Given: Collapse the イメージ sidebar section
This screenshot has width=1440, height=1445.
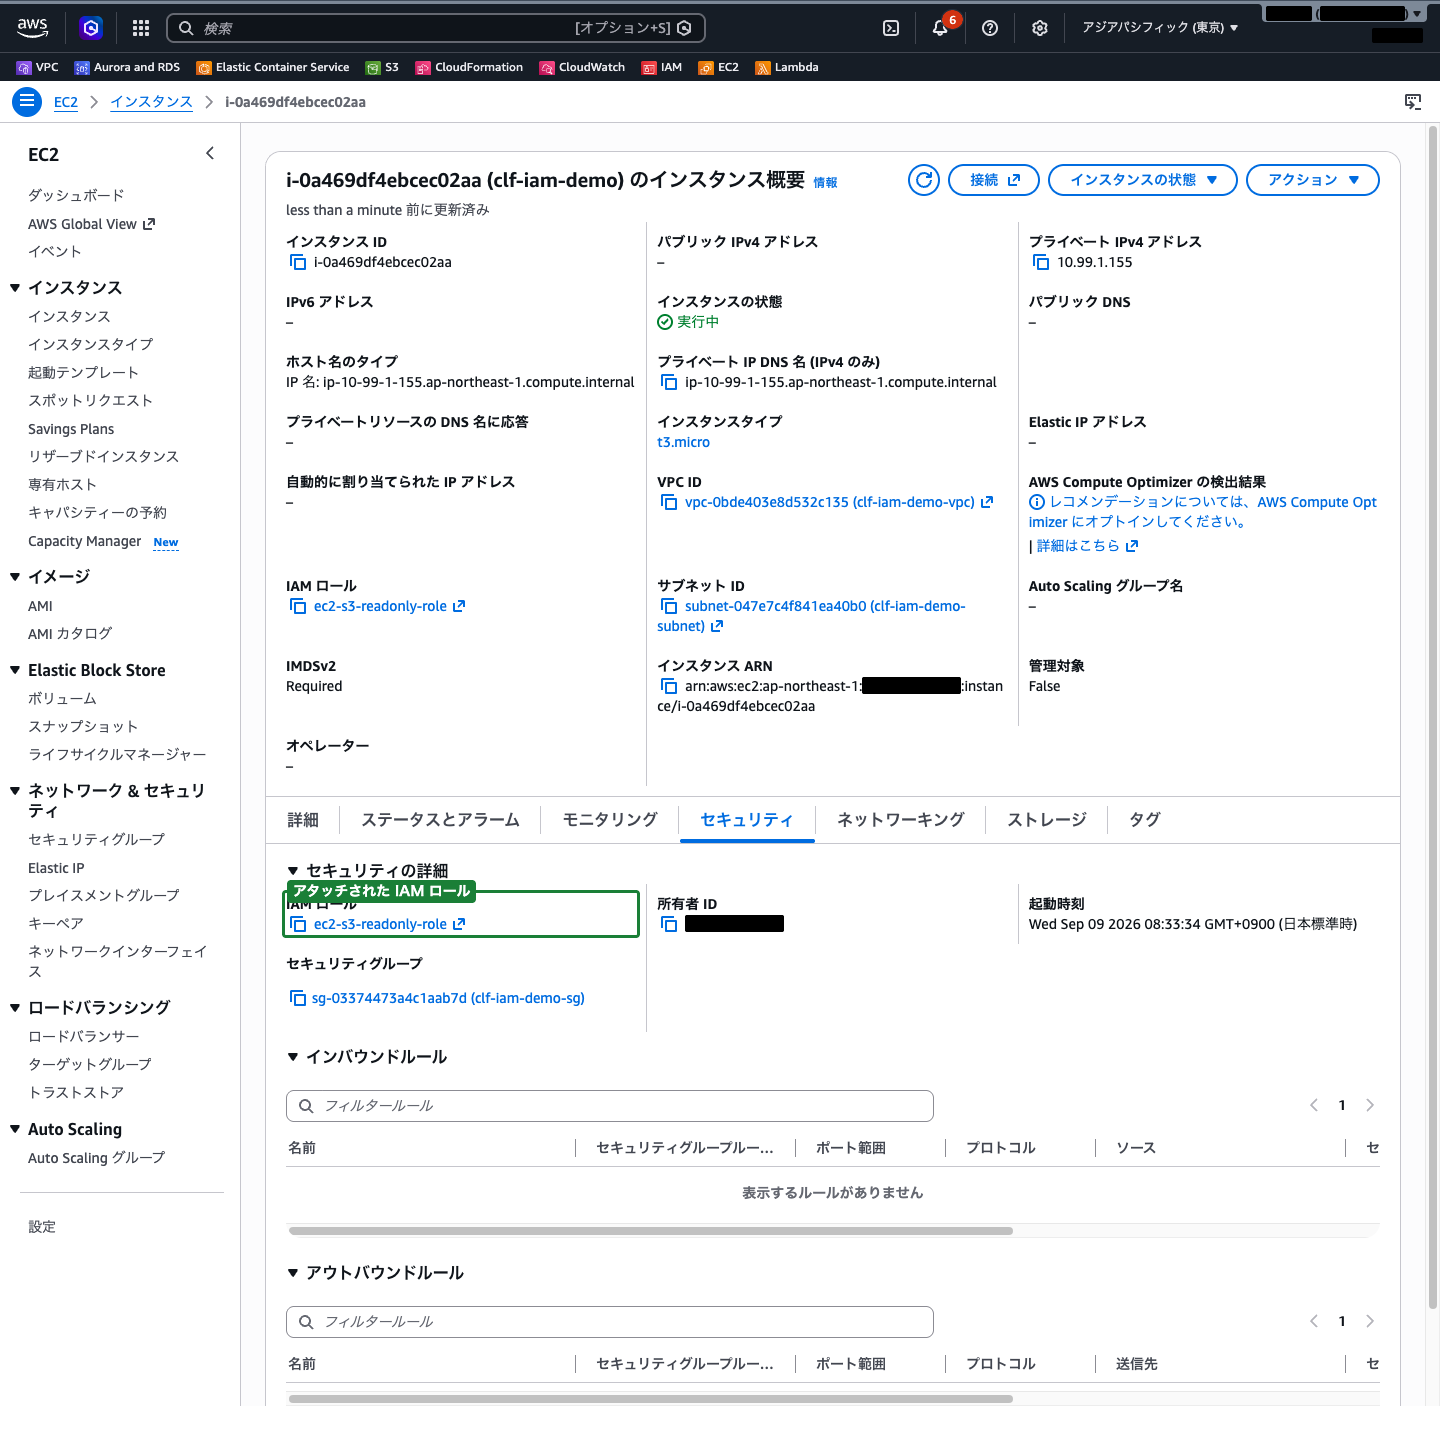Looking at the screenshot, I should click(x=15, y=577).
